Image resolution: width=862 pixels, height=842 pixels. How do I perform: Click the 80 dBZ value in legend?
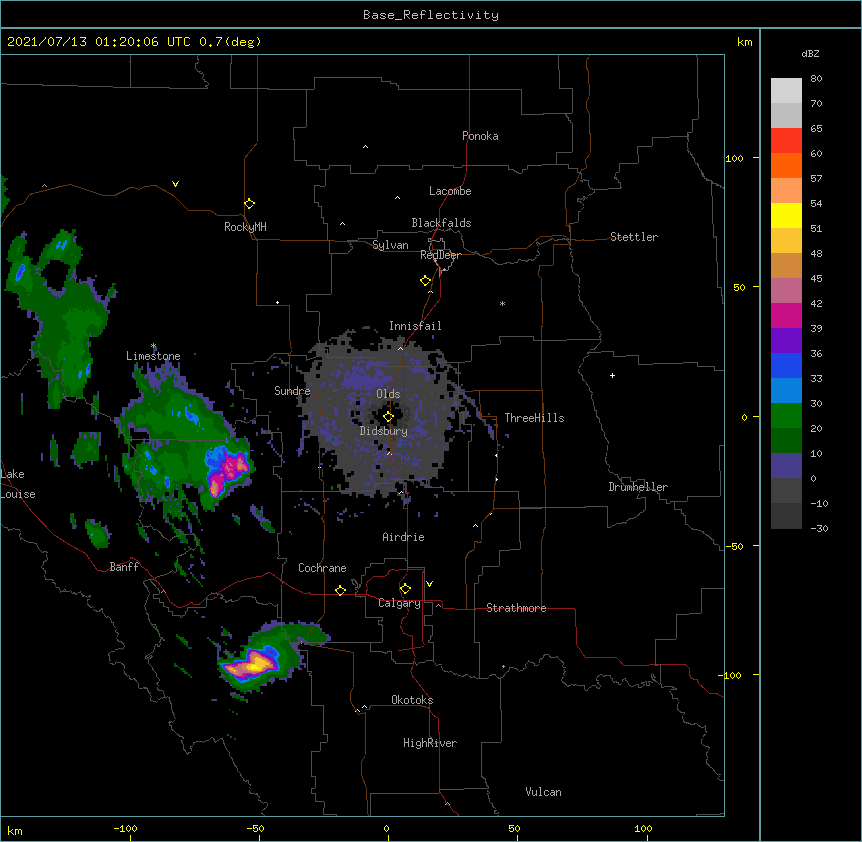coord(816,79)
